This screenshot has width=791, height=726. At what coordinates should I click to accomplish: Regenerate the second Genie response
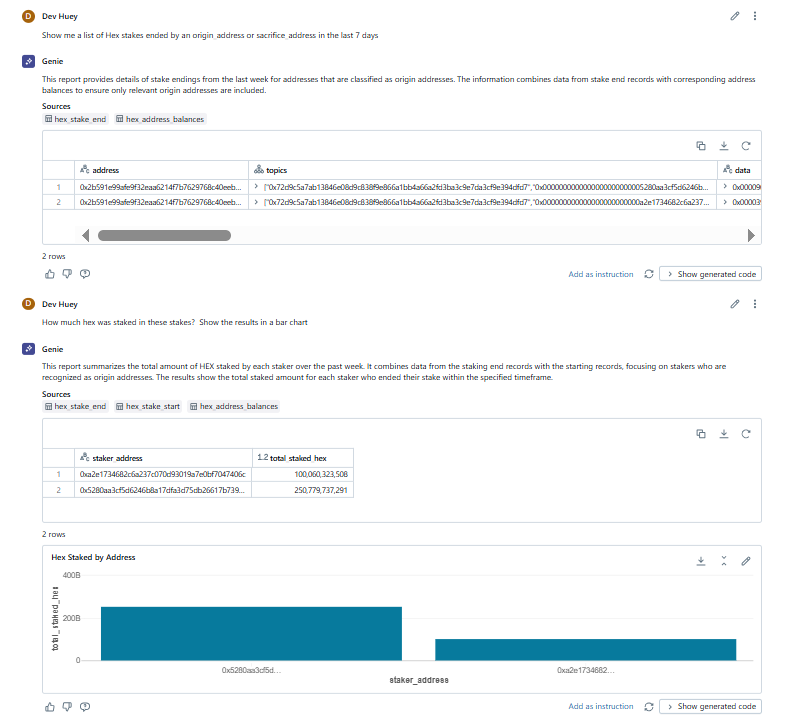coord(649,707)
